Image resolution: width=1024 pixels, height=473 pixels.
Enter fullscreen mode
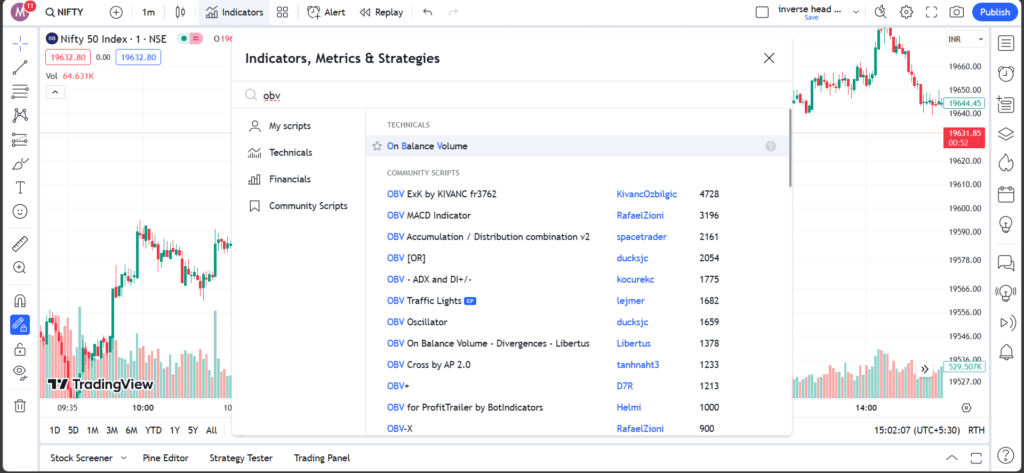931,12
